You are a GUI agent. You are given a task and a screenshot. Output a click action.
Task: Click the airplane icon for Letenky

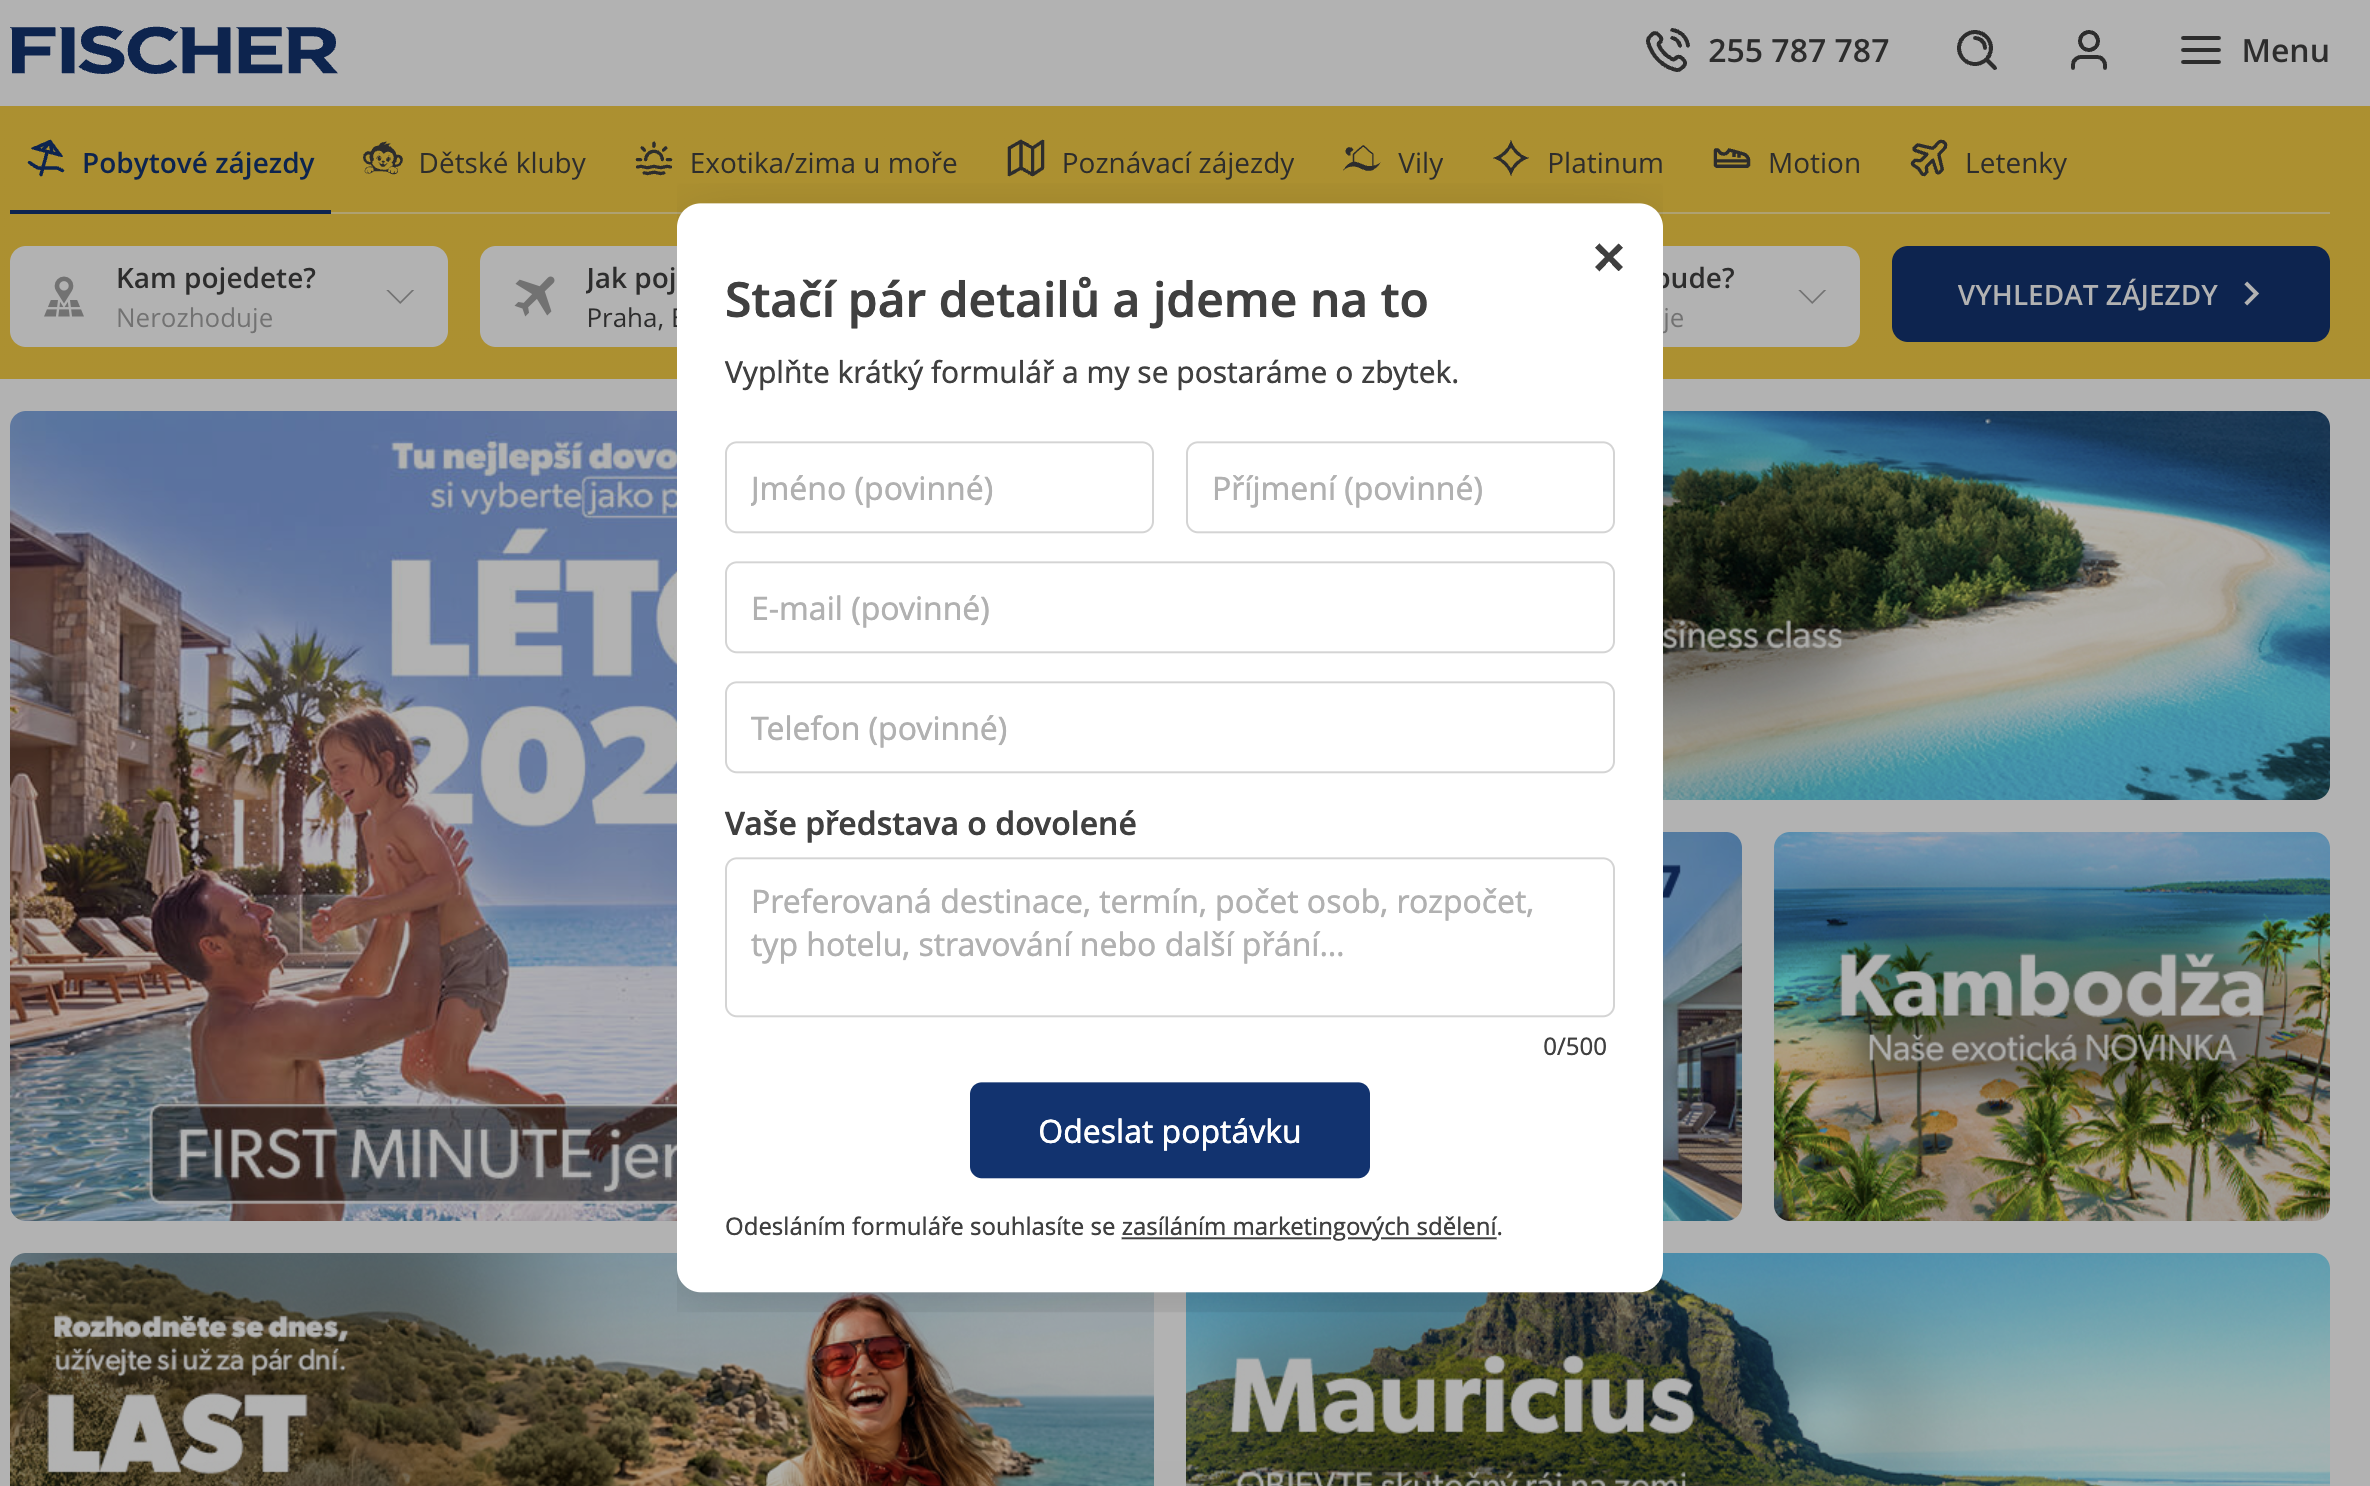pyautogui.click(x=1929, y=159)
